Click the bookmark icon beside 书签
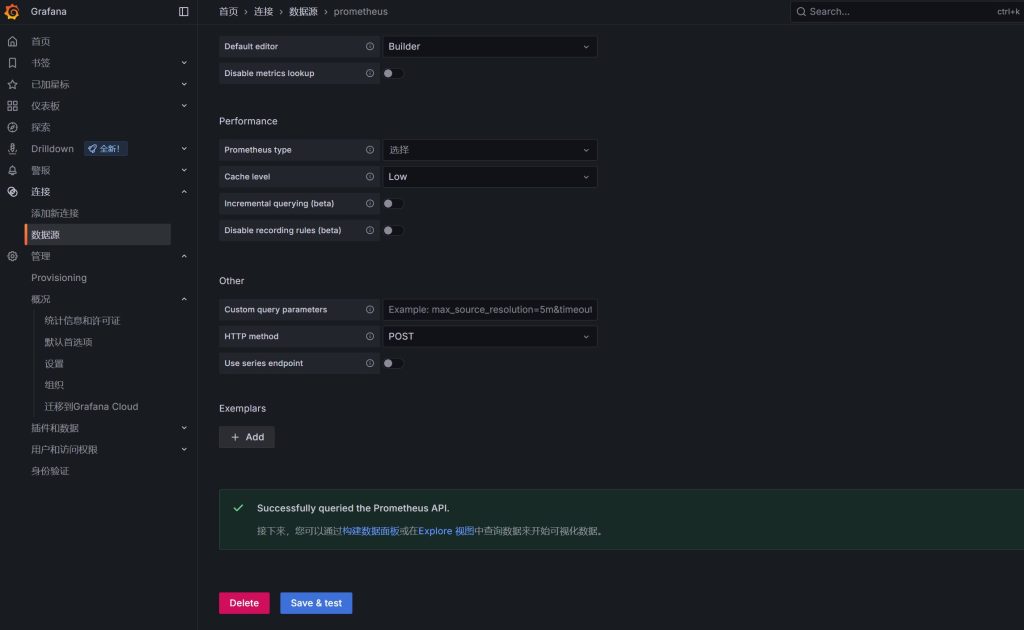 click(12, 63)
